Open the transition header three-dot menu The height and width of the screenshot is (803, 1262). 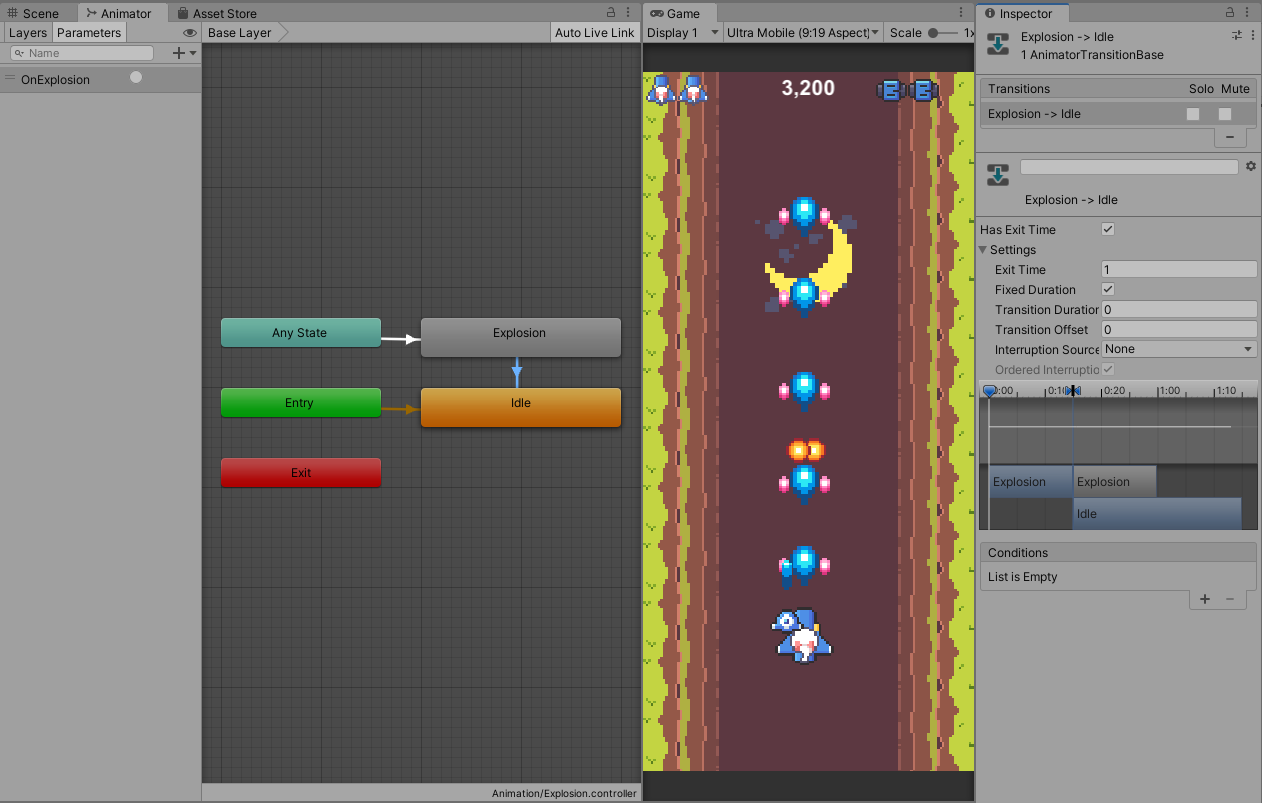click(1252, 35)
